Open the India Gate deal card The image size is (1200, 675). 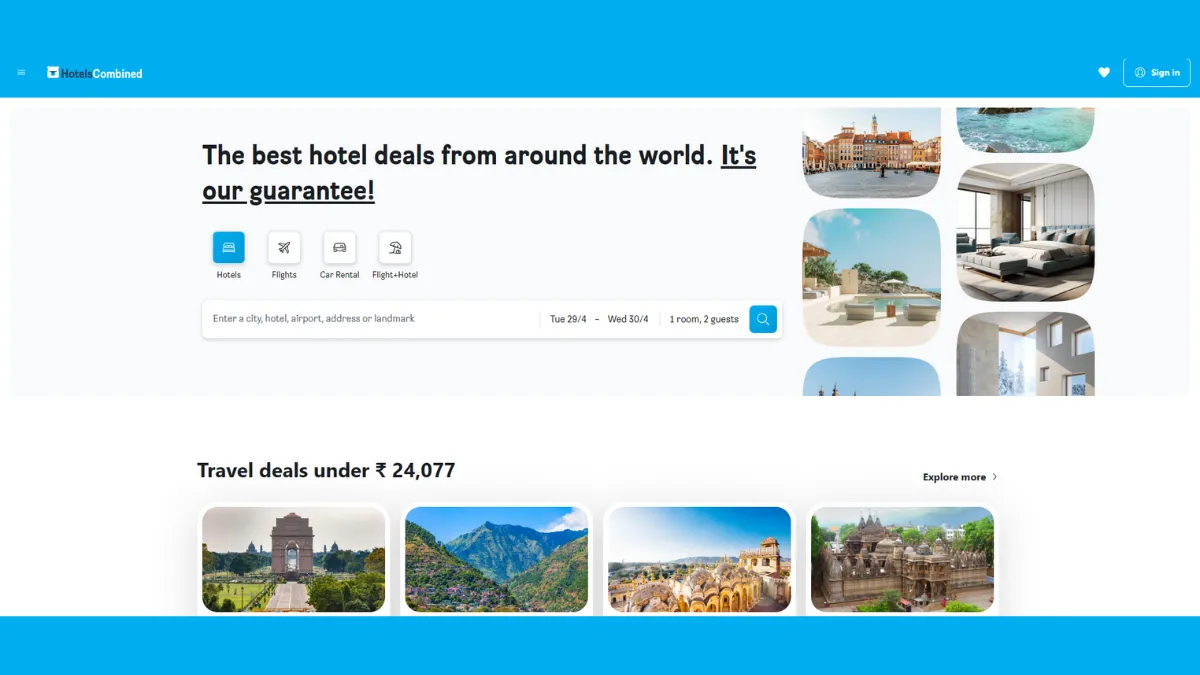pyautogui.click(x=293, y=559)
